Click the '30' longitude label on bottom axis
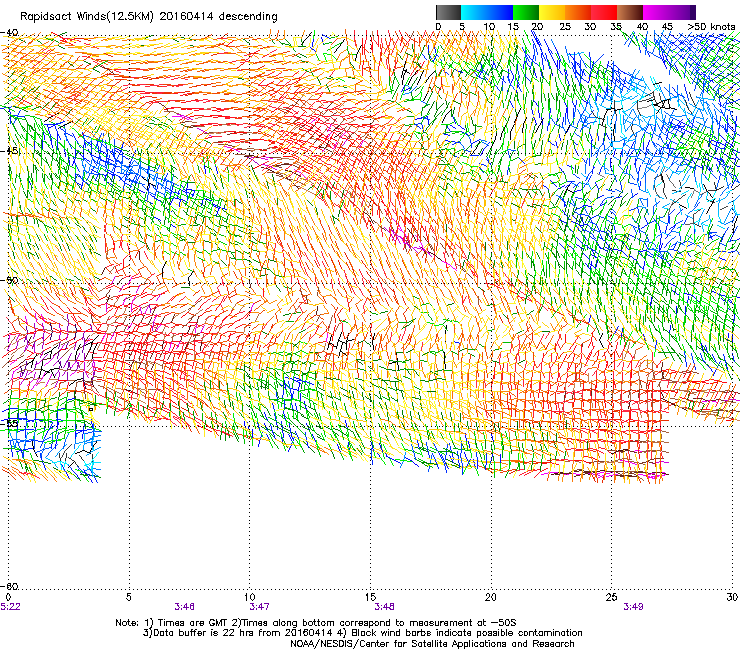 pyautogui.click(x=732, y=597)
